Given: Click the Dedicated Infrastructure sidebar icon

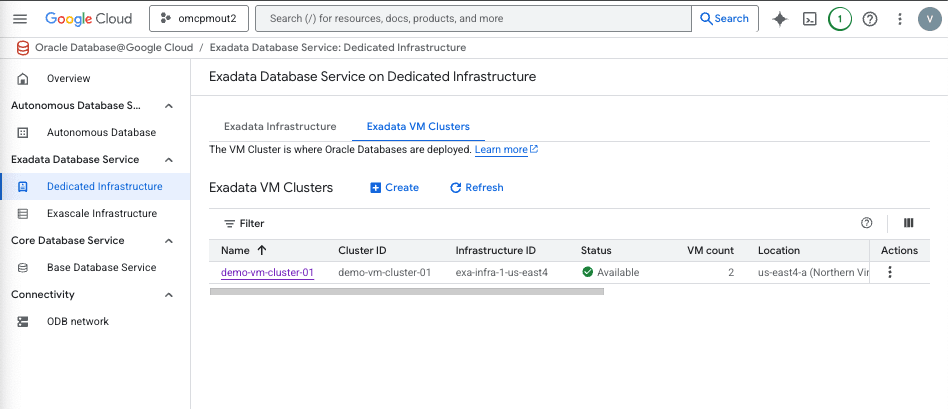Looking at the screenshot, I should pos(23,186).
